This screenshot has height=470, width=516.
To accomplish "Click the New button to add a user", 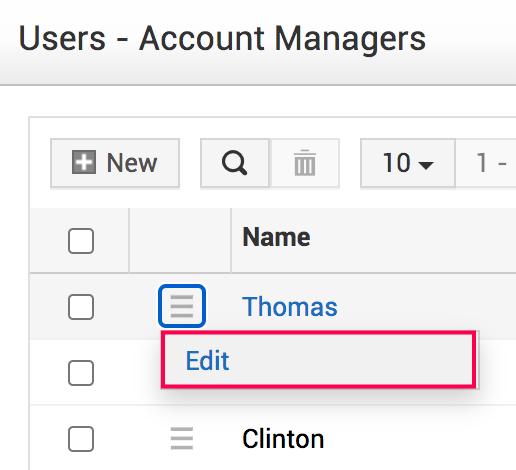I will click(115, 163).
